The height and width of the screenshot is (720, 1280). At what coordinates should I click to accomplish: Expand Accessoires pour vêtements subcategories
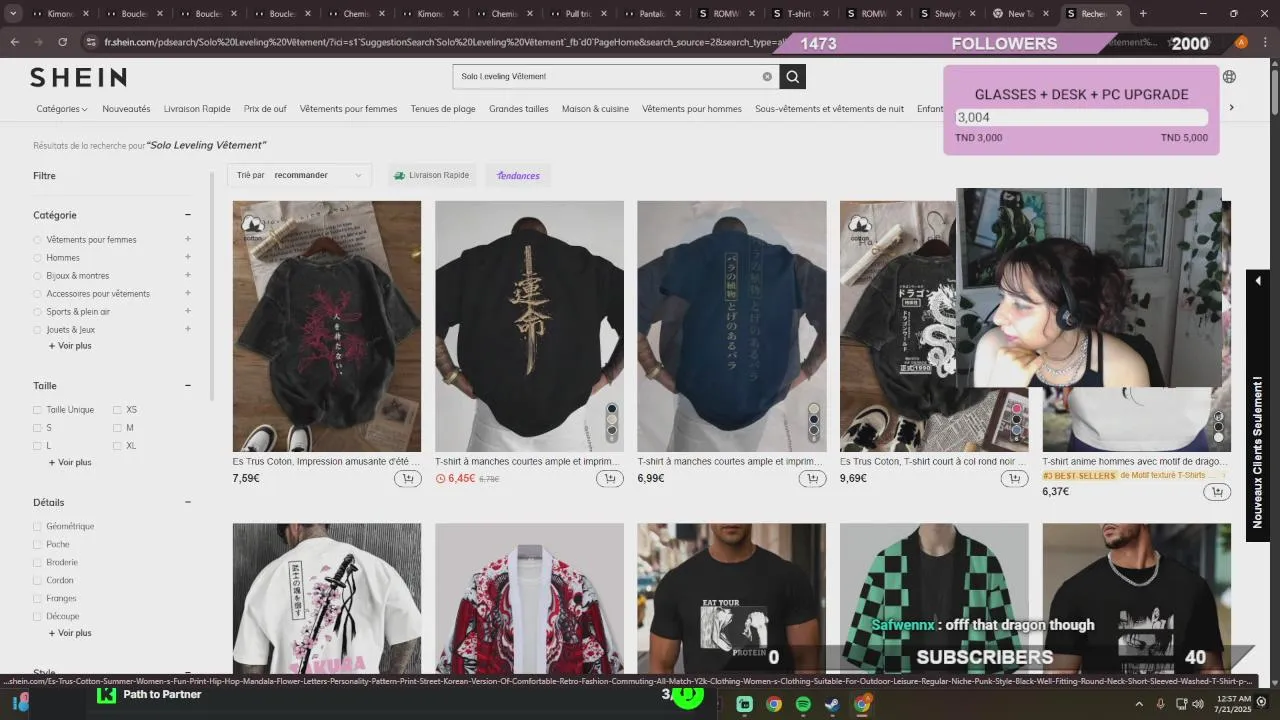[x=187, y=293]
